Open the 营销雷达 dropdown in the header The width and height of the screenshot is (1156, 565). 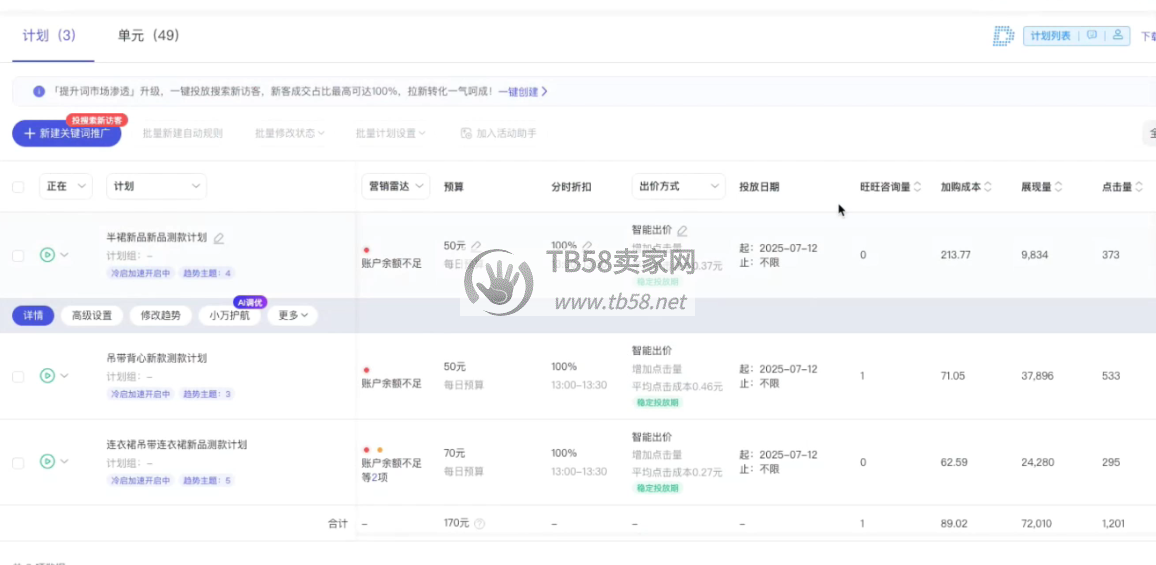point(395,186)
